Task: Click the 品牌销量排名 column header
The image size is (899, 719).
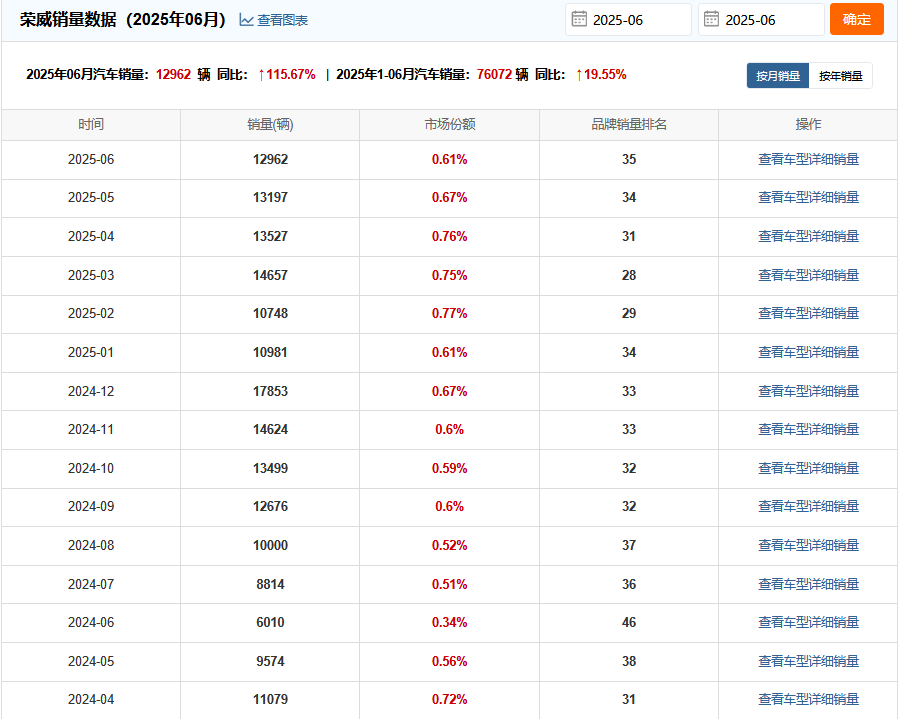Action: [629, 124]
